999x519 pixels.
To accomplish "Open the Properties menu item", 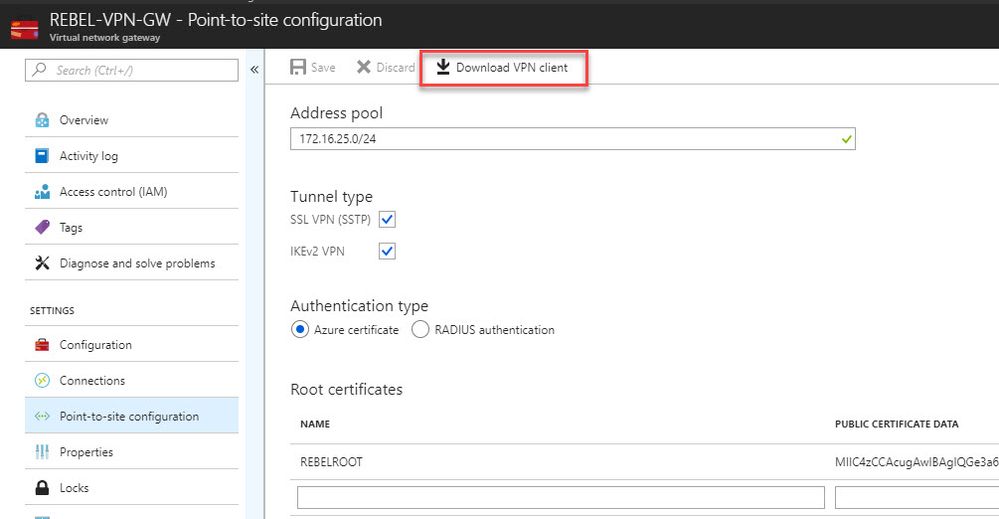I will (x=86, y=452).
